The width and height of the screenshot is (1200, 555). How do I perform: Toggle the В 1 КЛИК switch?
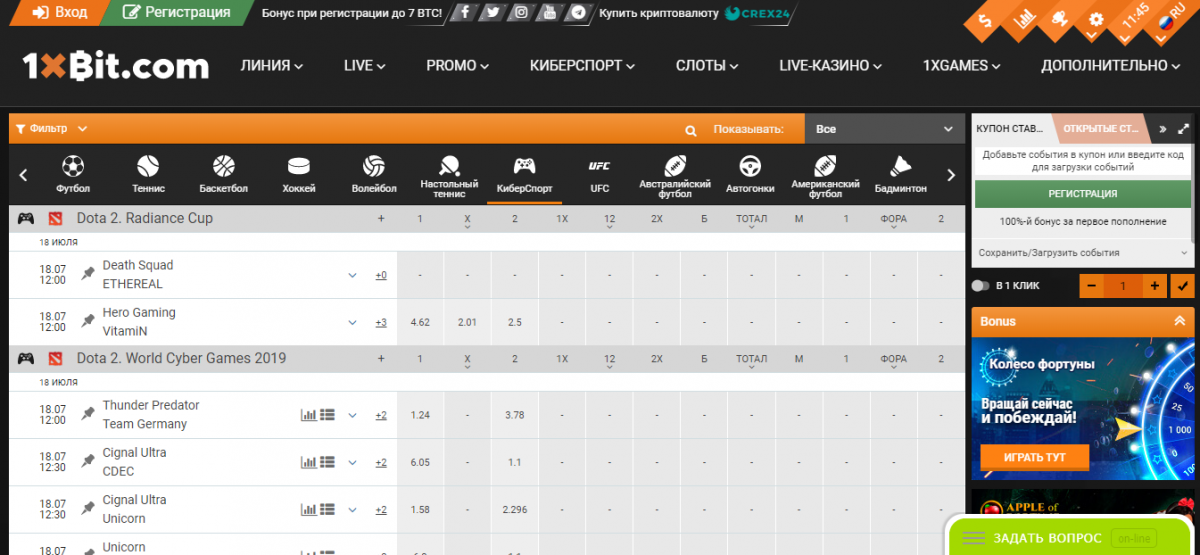click(x=980, y=286)
